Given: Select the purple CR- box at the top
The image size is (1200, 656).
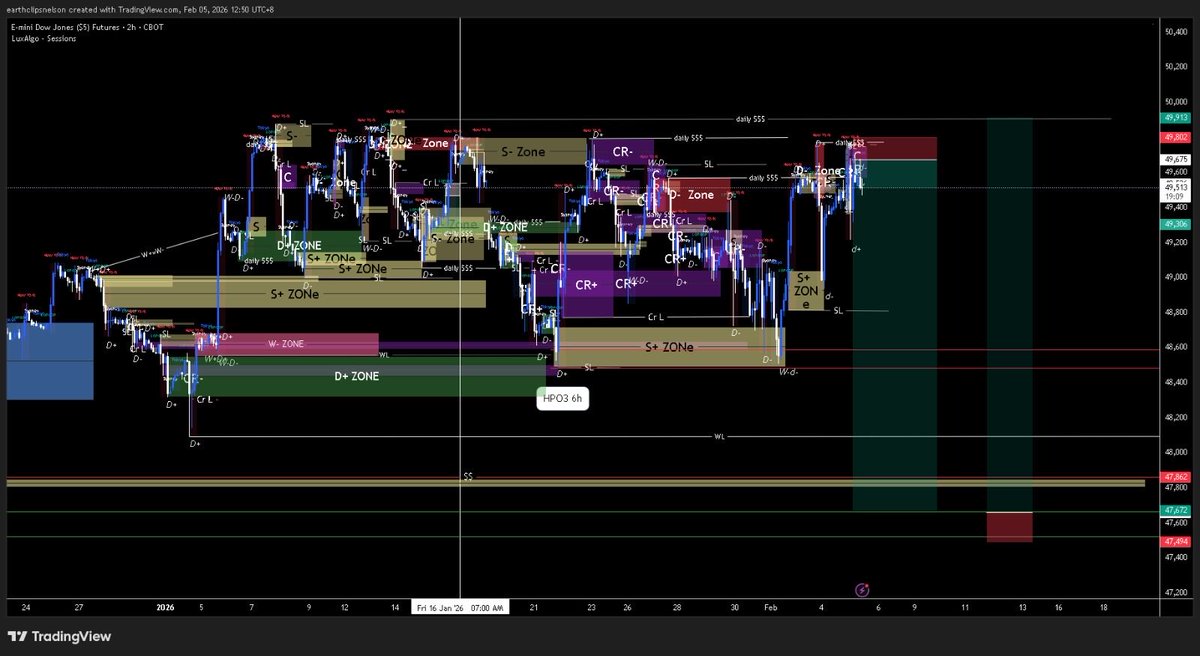Looking at the screenshot, I should coord(623,152).
